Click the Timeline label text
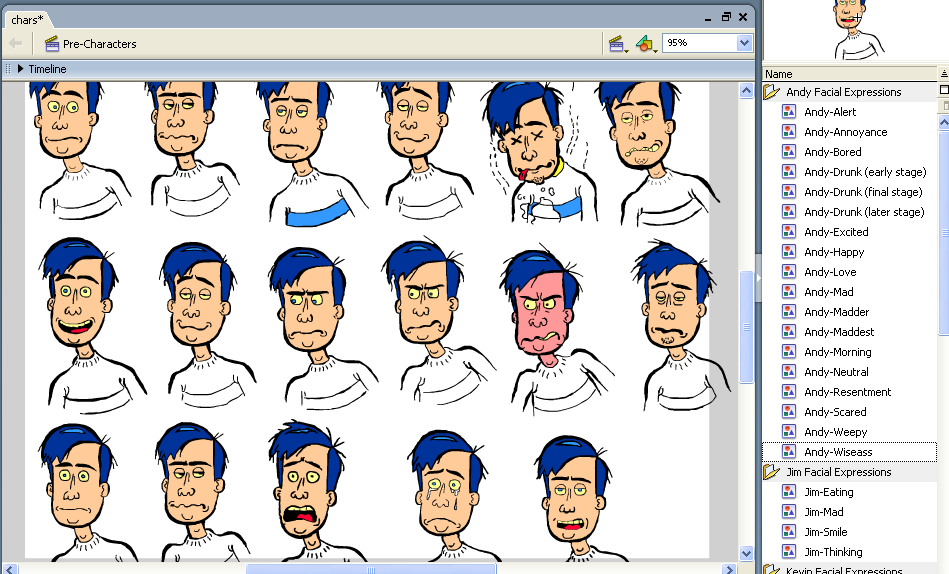The image size is (949, 574). (x=47, y=68)
